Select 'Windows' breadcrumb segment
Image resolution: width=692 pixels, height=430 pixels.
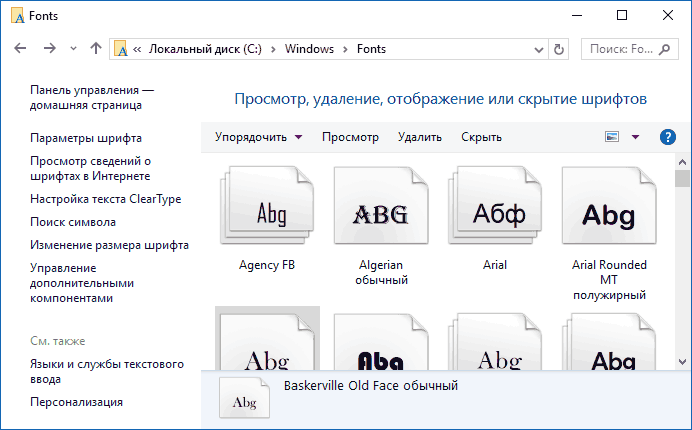coord(309,49)
